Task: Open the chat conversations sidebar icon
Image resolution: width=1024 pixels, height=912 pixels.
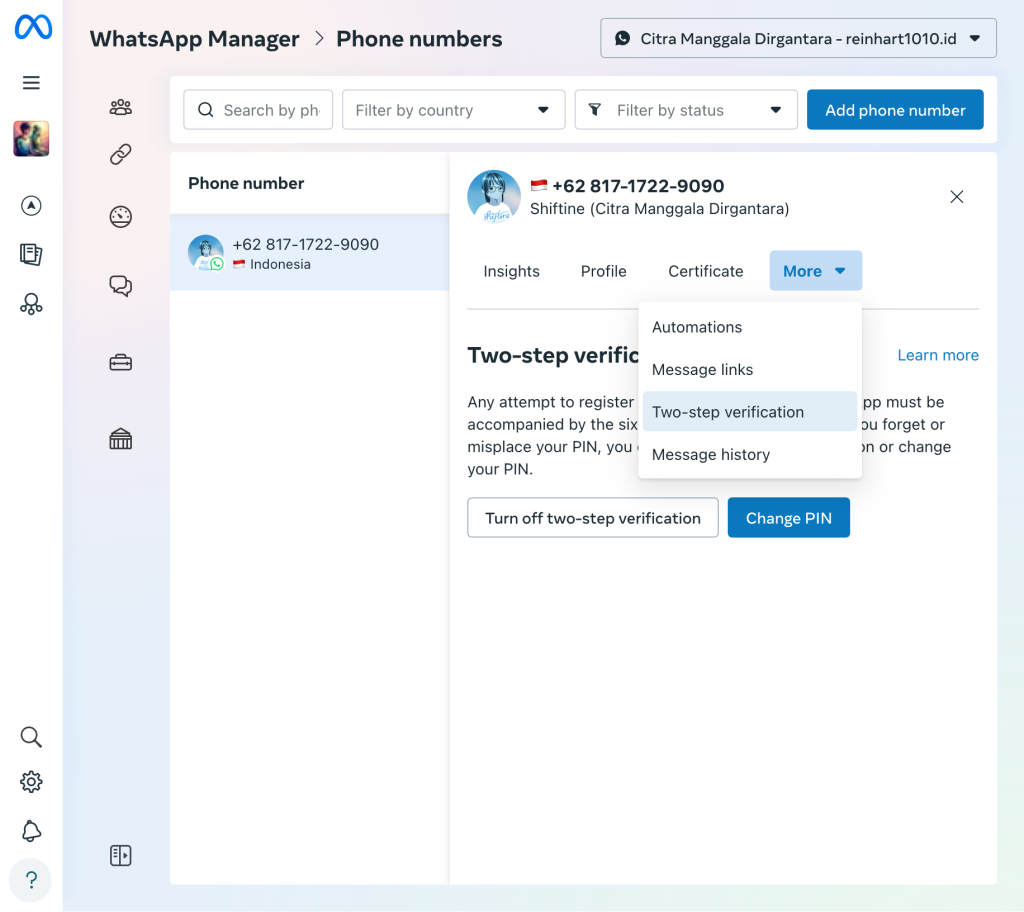Action: pos(120,286)
